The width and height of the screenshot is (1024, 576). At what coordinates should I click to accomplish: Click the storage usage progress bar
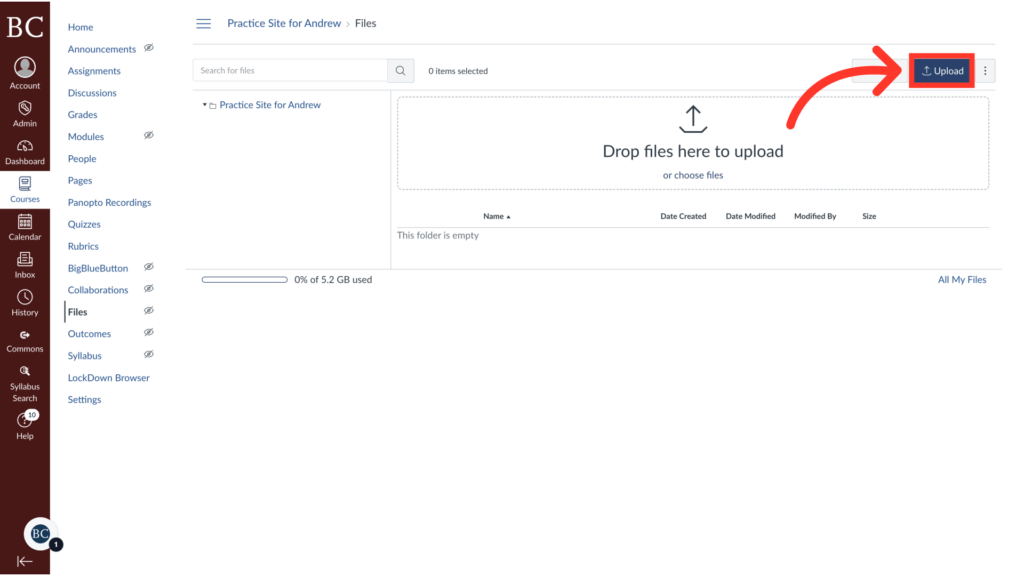244,279
